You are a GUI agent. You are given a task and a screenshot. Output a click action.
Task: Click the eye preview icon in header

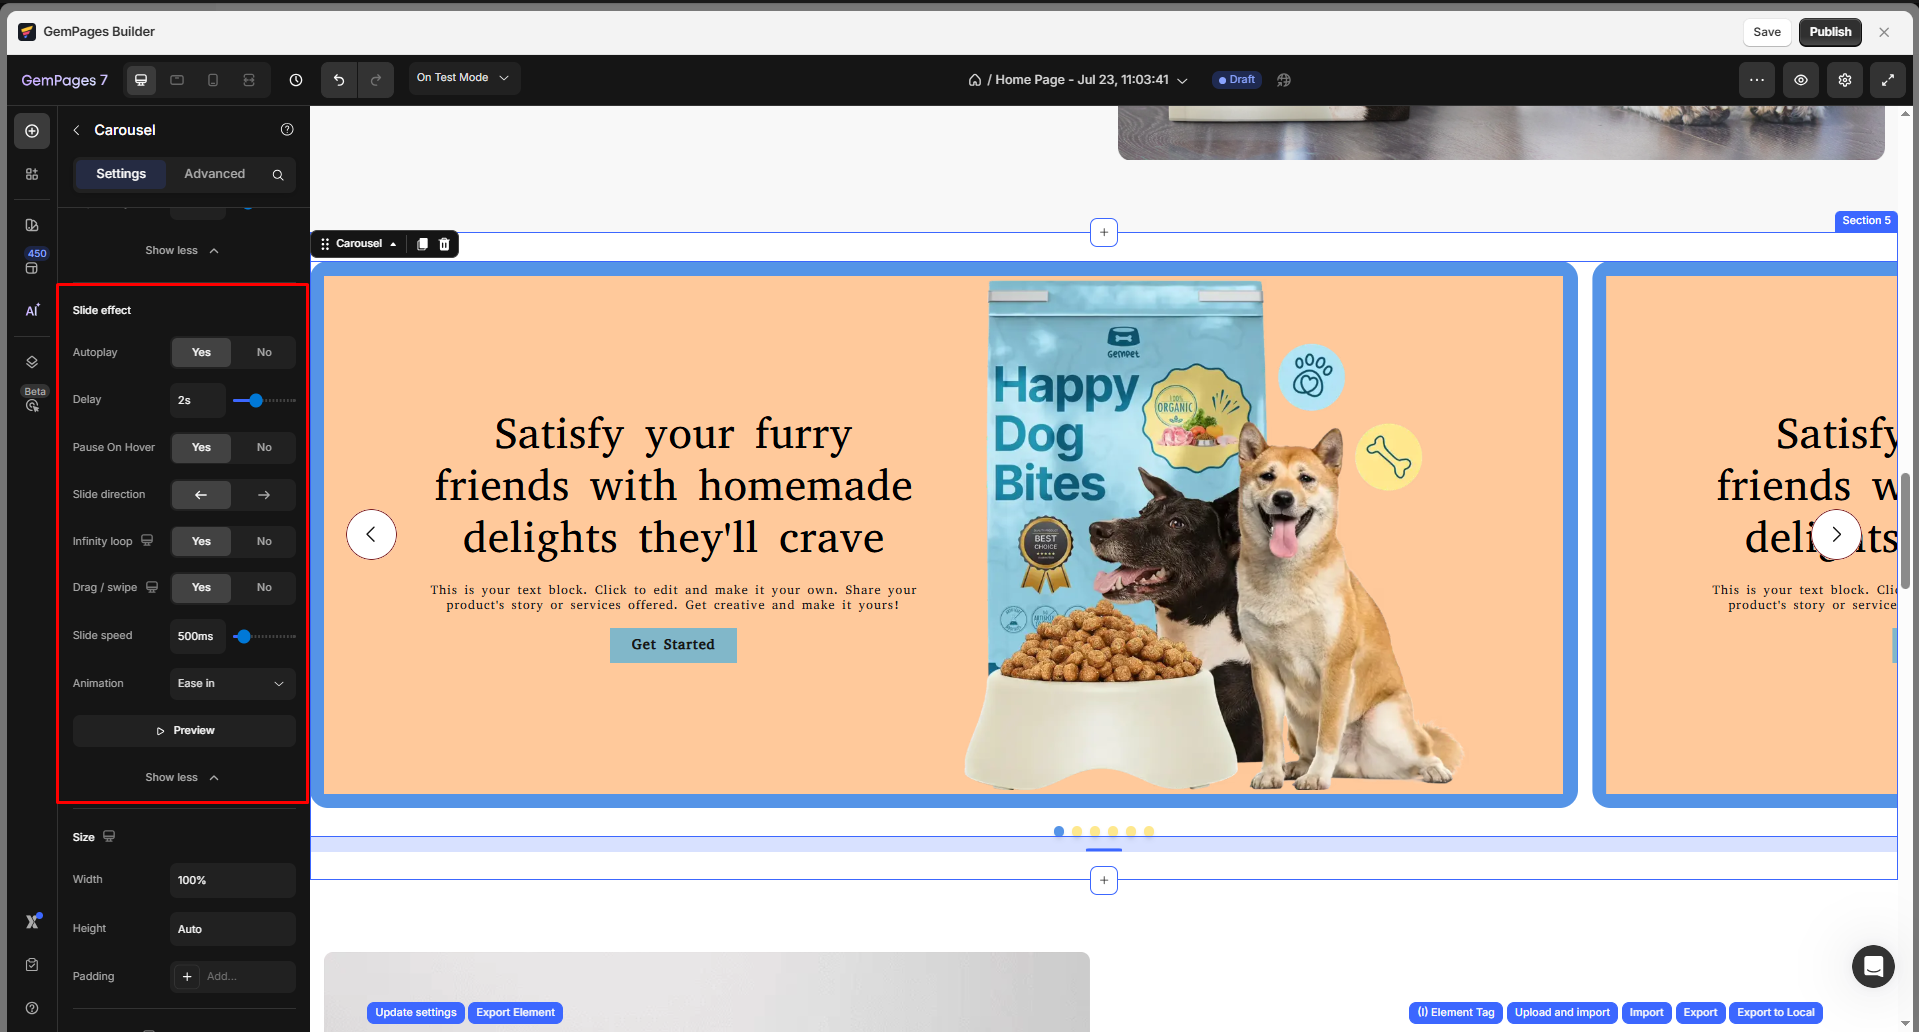pos(1800,80)
